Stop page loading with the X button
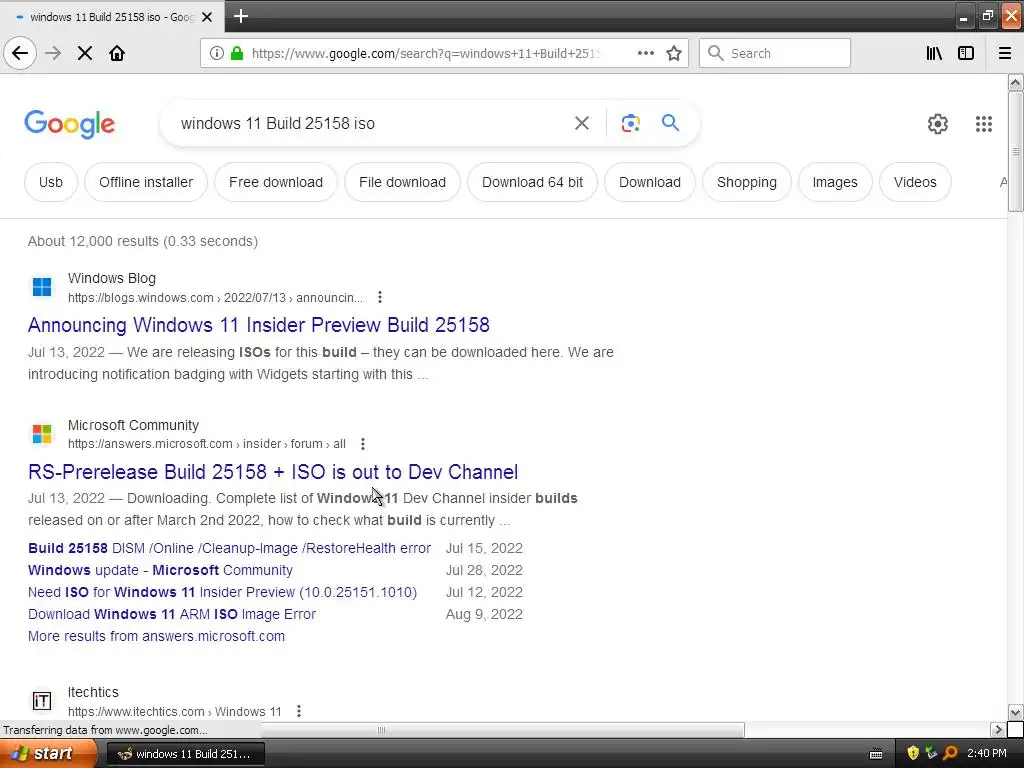The width and height of the screenshot is (1024, 768). point(85,54)
